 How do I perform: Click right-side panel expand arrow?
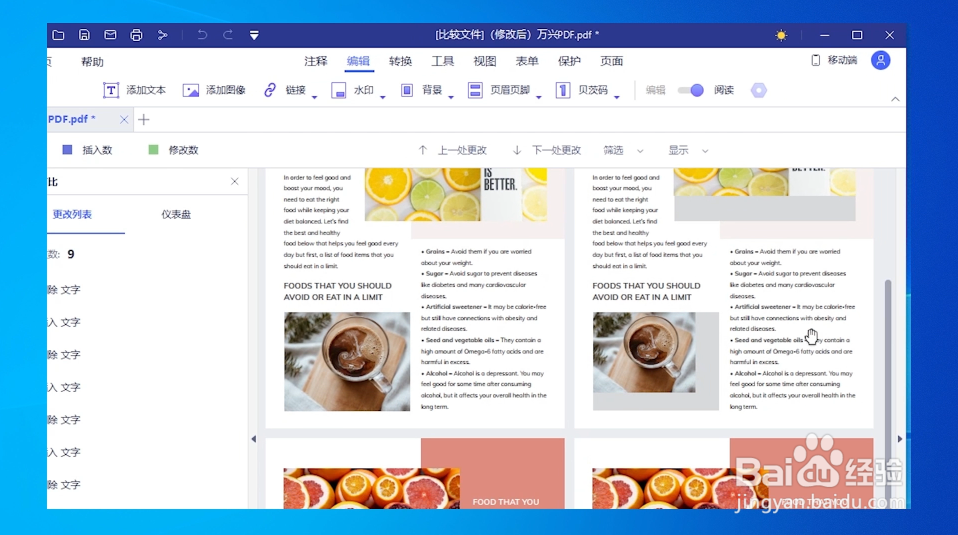pyautogui.click(x=899, y=439)
